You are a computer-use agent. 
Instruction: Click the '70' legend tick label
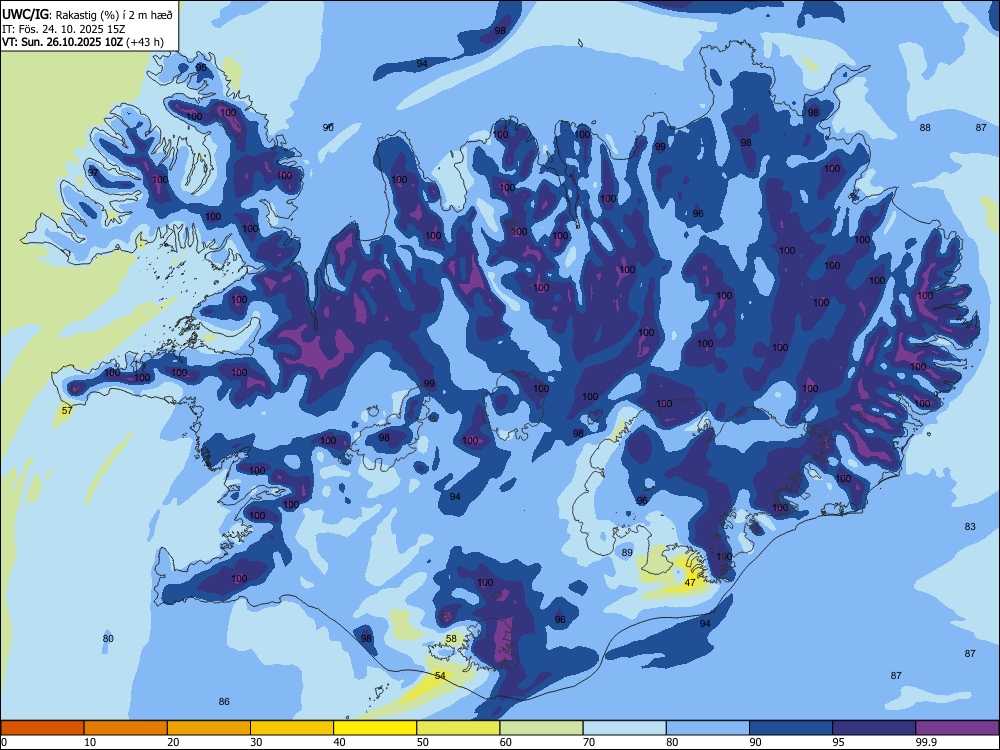[x=589, y=742]
